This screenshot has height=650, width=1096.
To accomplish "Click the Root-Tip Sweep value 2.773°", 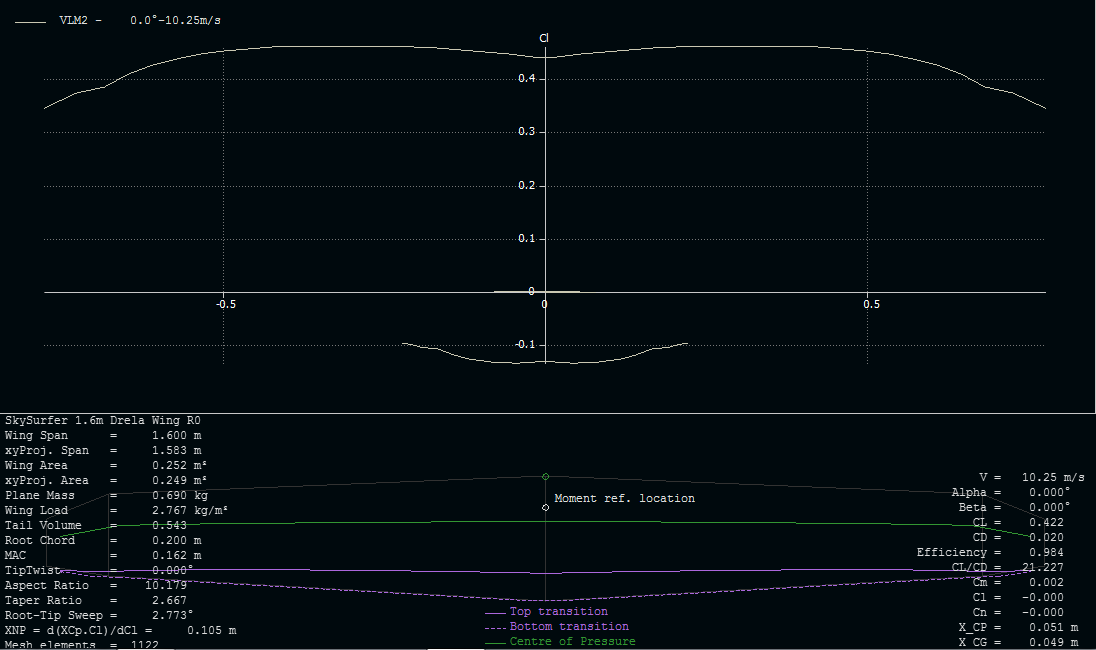I will (x=173, y=616).
